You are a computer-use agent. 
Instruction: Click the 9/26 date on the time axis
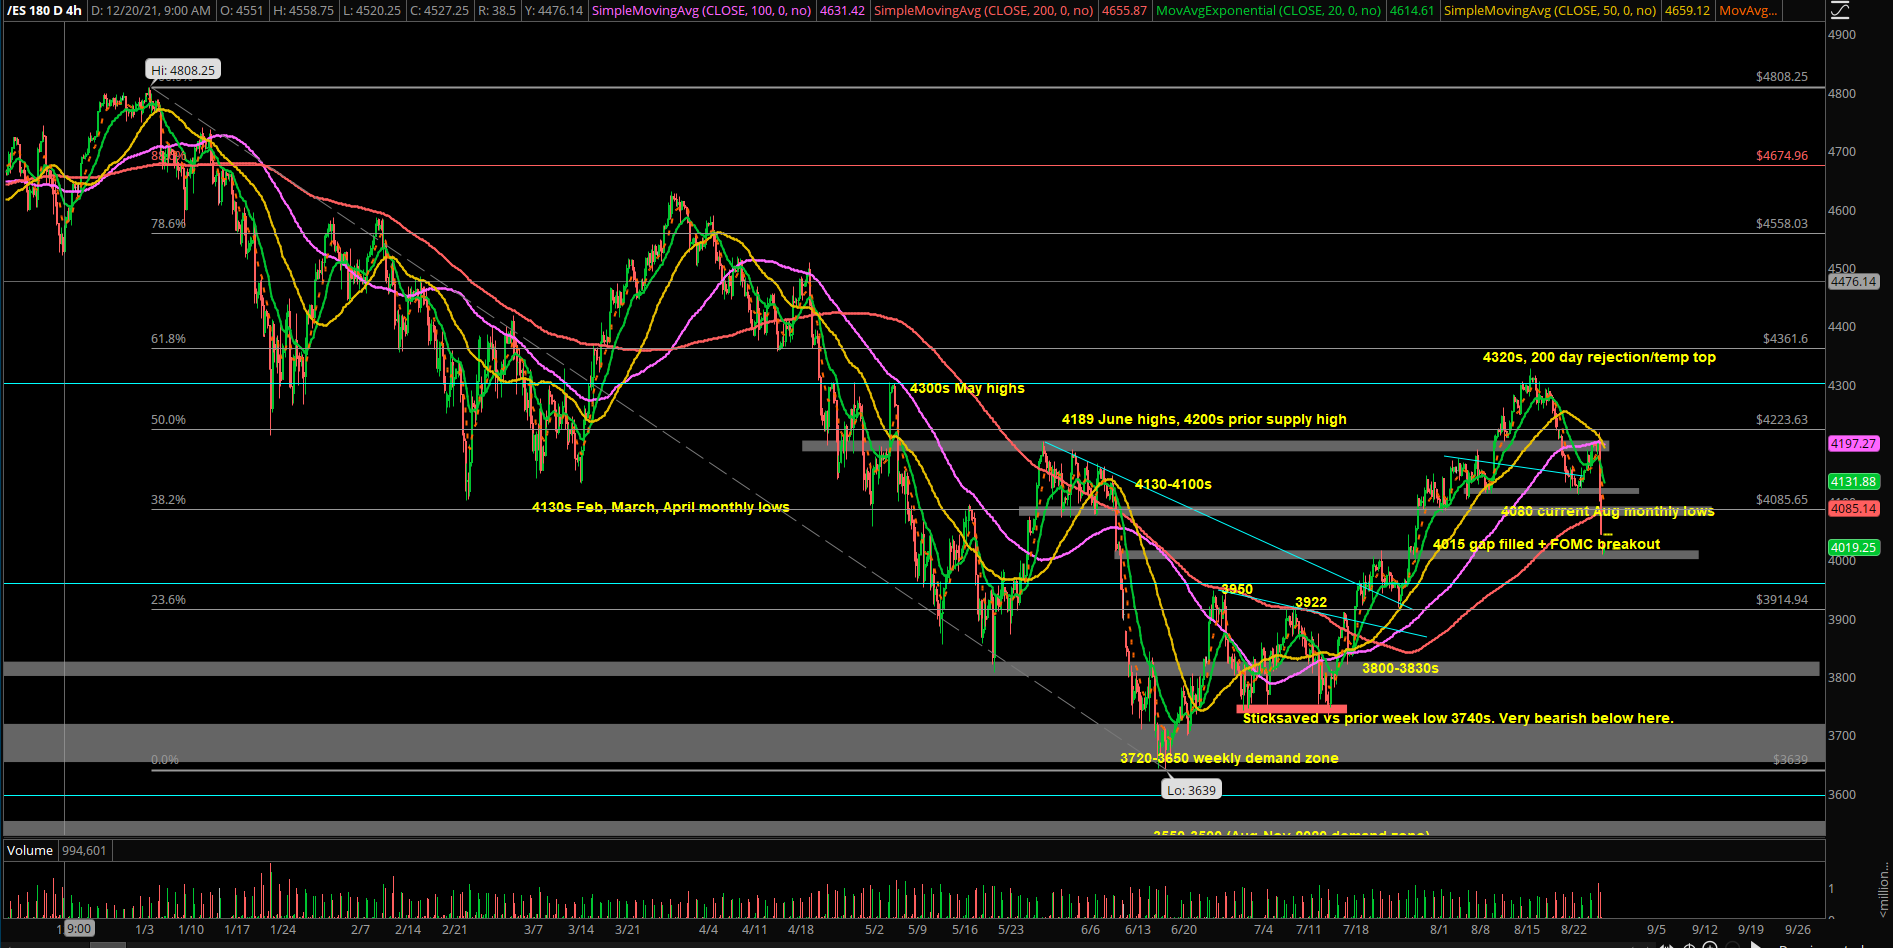1798,930
